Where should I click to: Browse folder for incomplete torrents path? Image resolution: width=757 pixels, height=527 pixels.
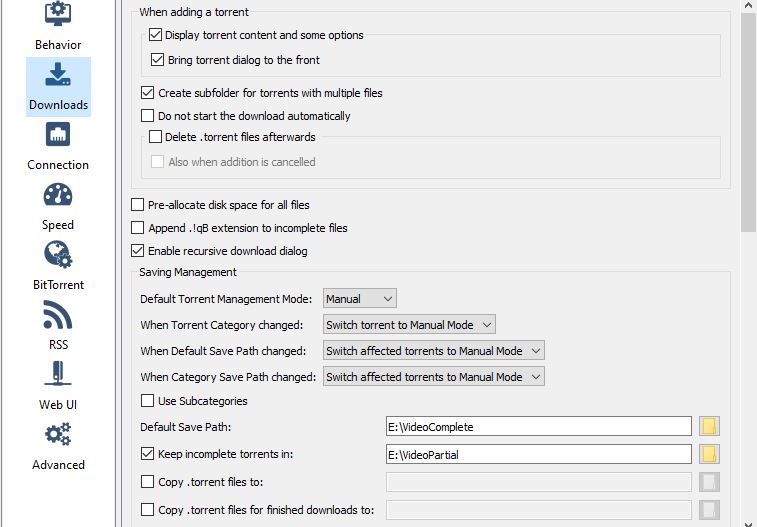point(709,455)
